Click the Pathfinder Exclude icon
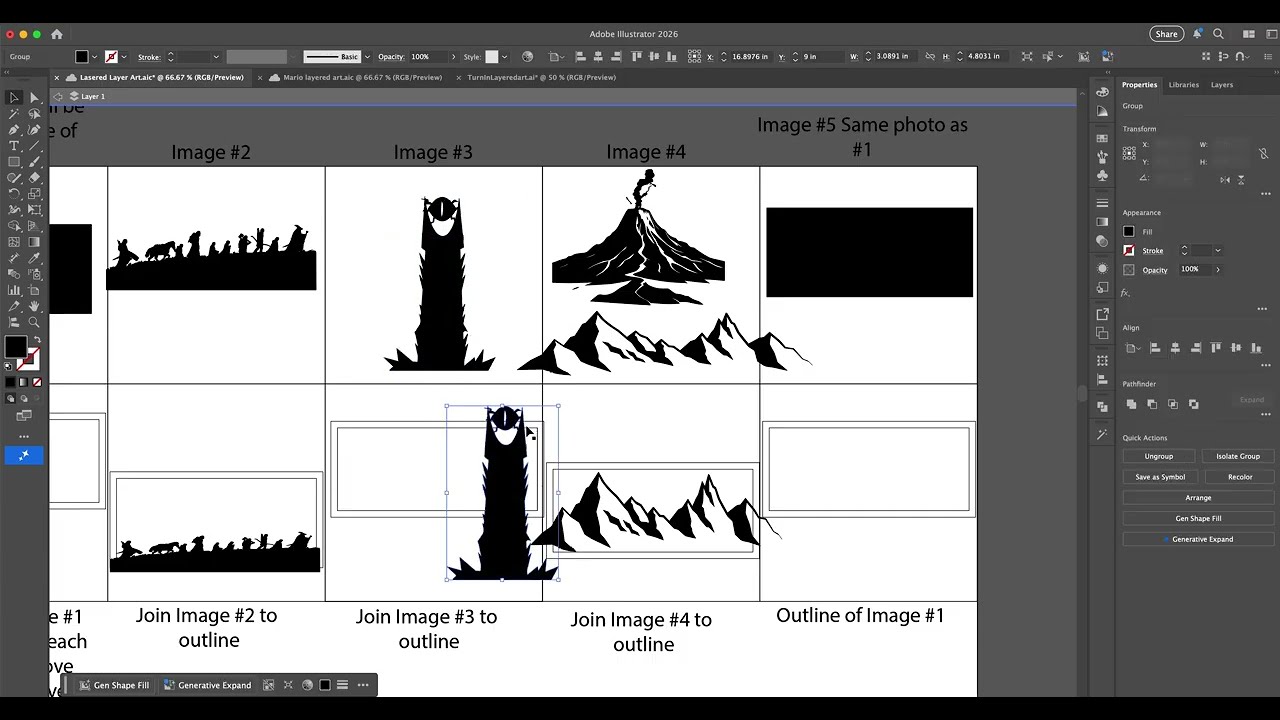Image resolution: width=1280 pixels, height=720 pixels. [x=1194, y=404]
